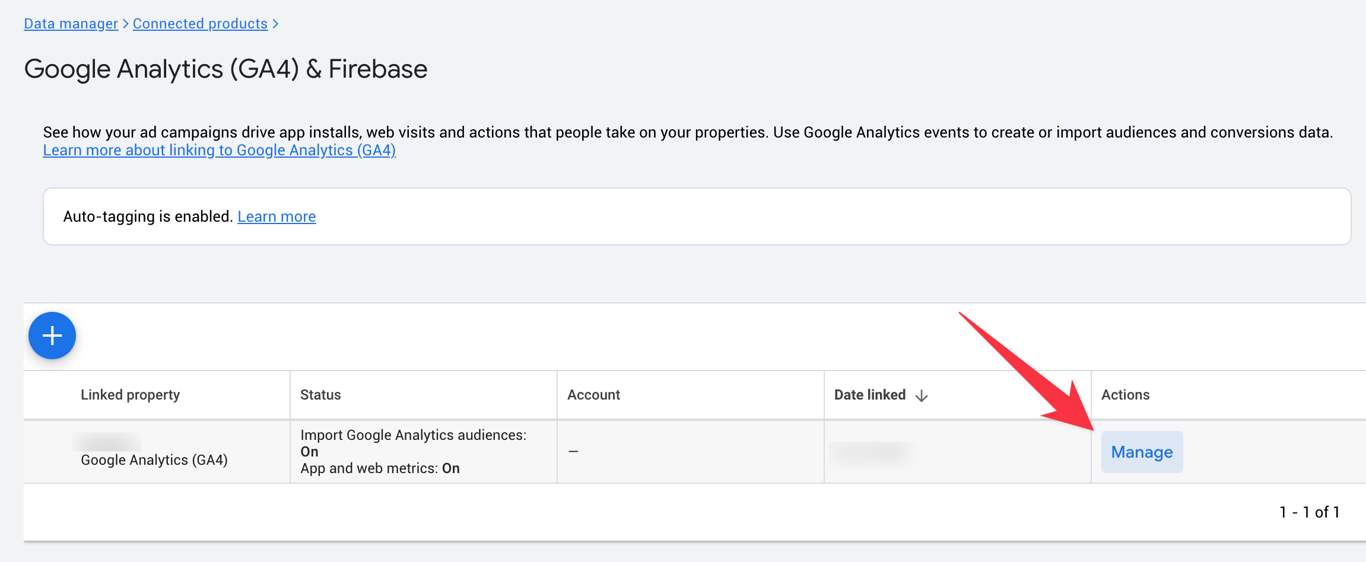Click the App and web metrics status
This screenshot has width=1366, height=562.
(x=380, y=468)
